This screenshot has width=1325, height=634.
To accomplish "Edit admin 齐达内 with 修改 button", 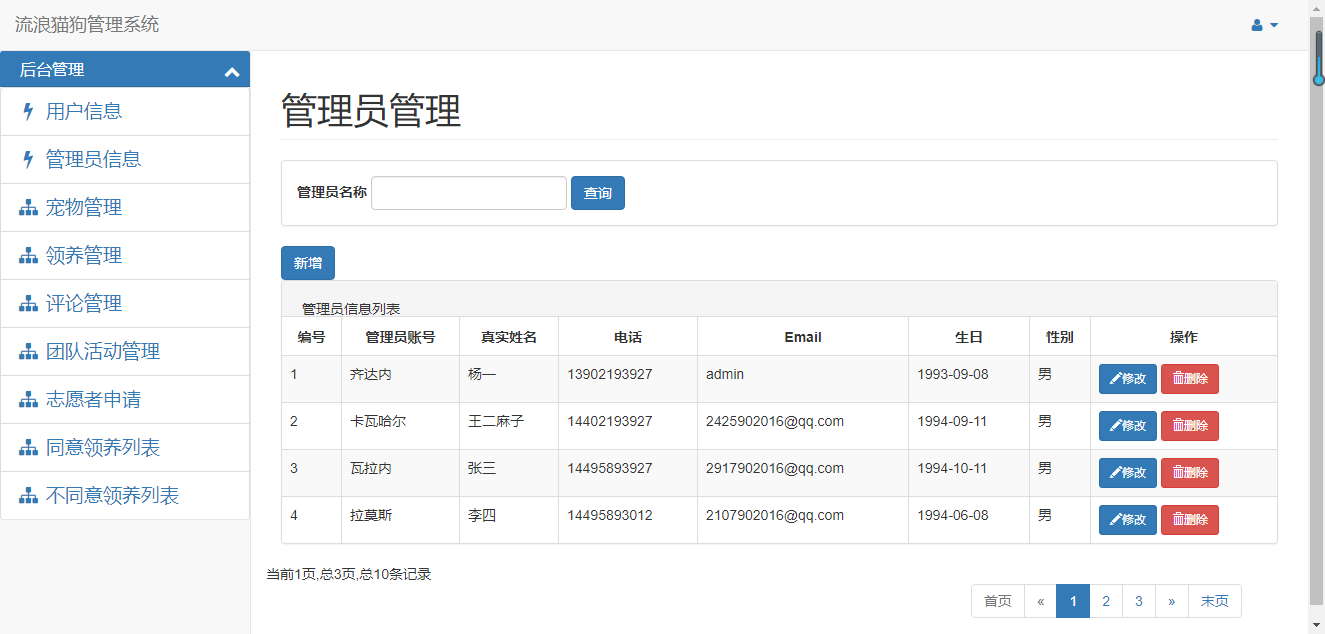I will click(1128, 379).
